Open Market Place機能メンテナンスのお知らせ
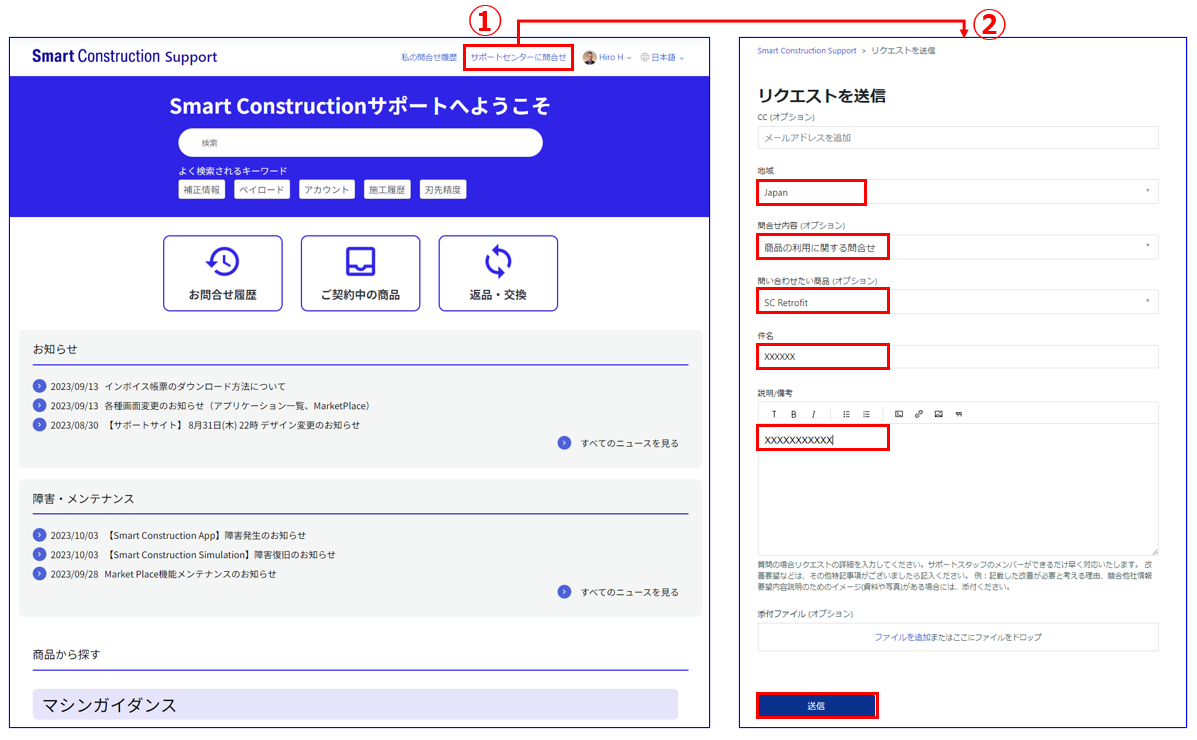The height and width of the screenshot is (740, 1197). (190, 574)
